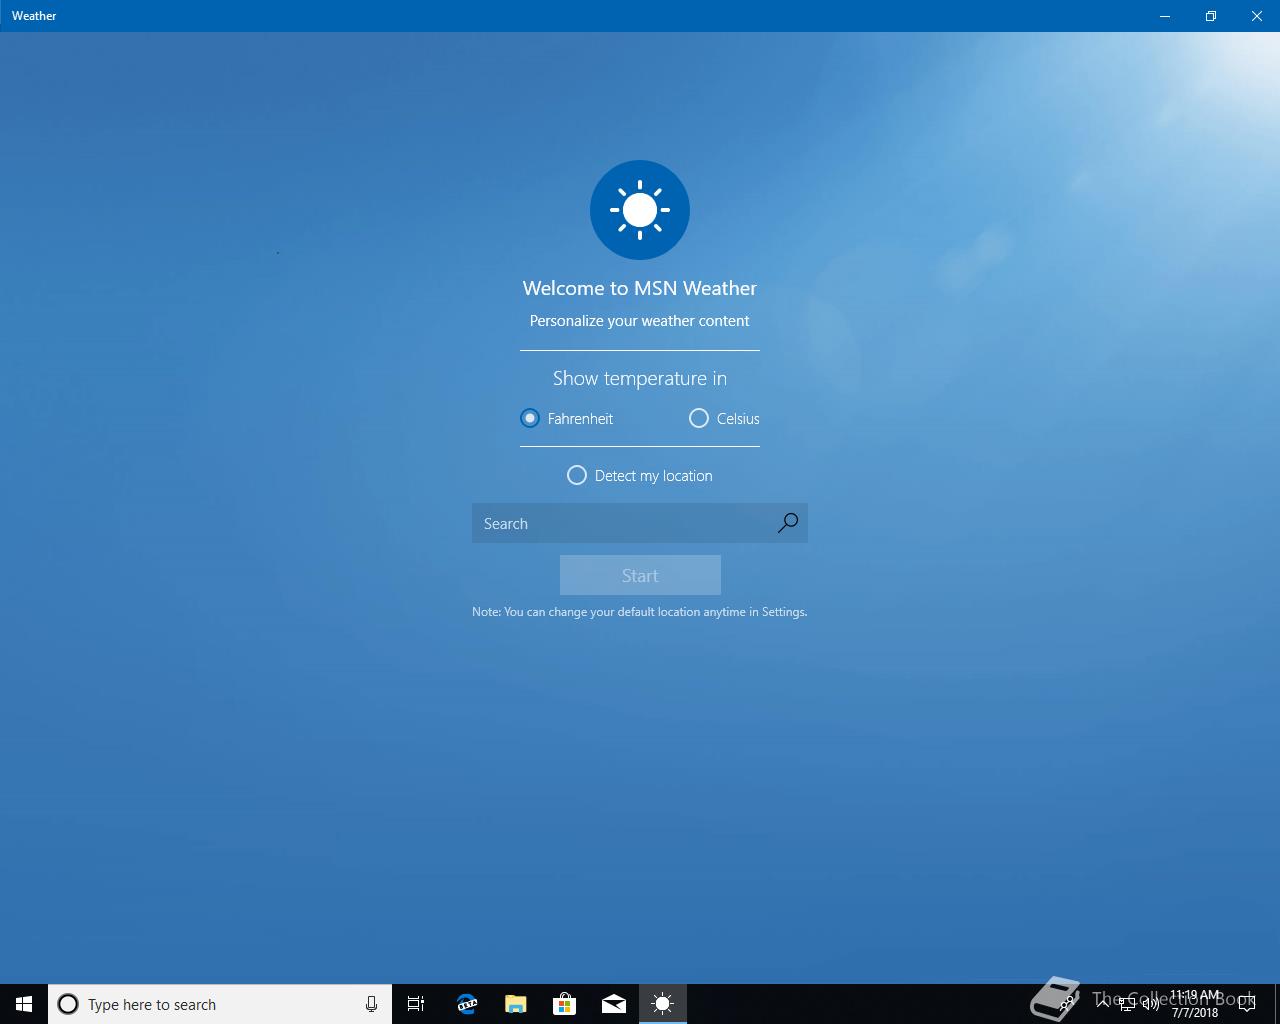Screen dimensions: 1280x1024
Task: Open the clock showing 11:19 AM
Action: (x=1195, y=1004)
